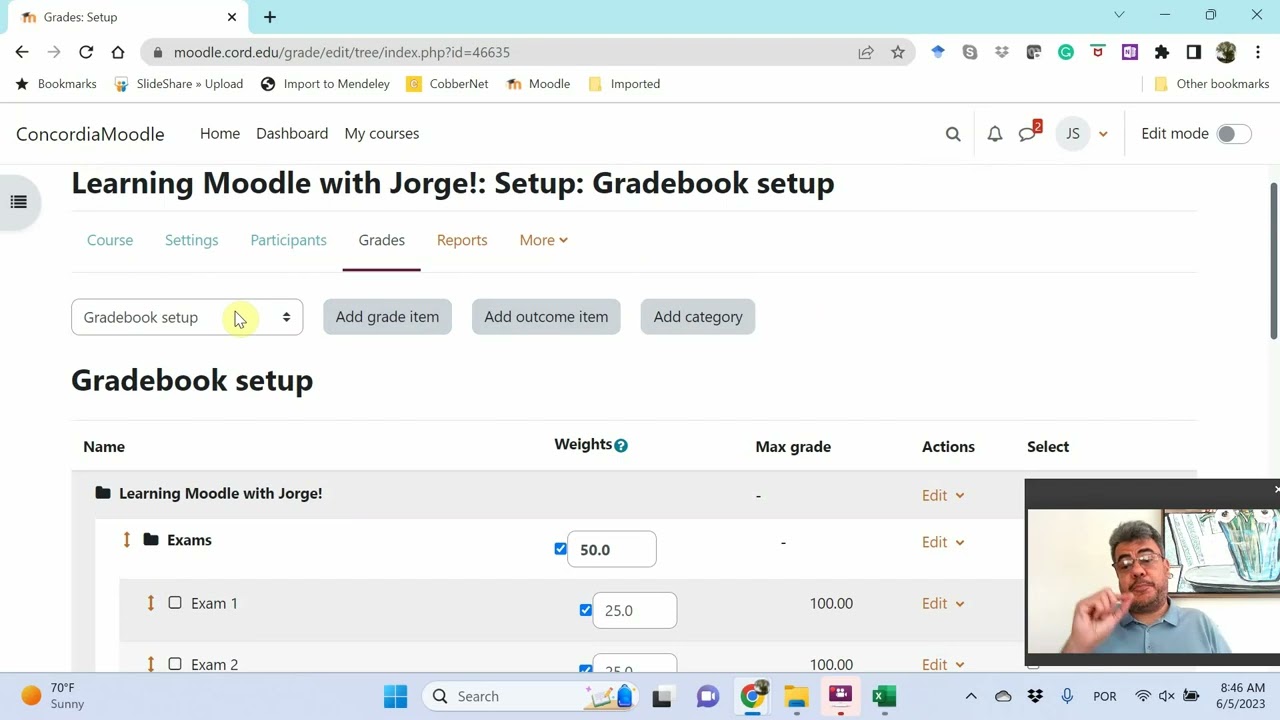Click the microphone icon in system tray
This screenshot has height=720, width=1280.
pos(1067,696)
